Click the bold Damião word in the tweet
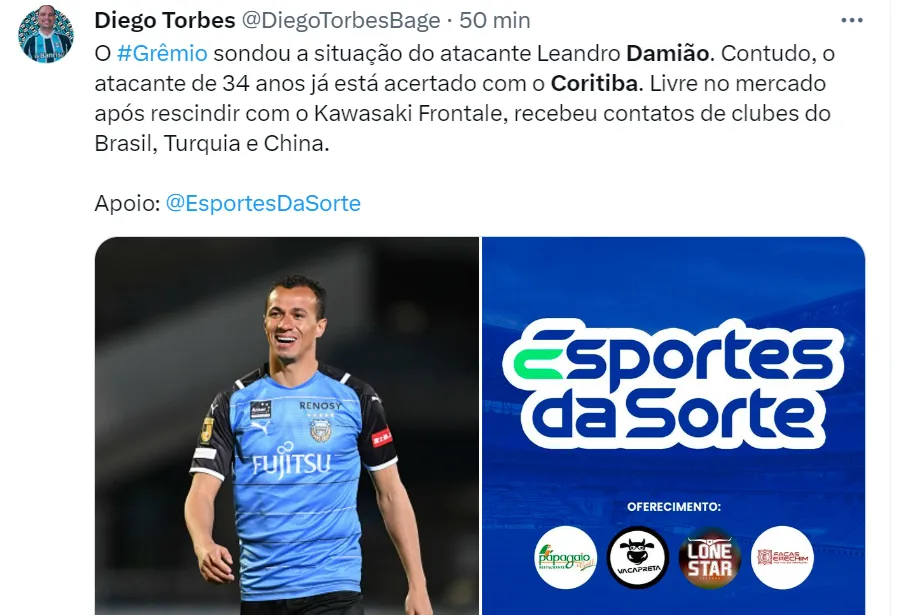Screen dimensions: 901x615 click(x=668, y=53)
